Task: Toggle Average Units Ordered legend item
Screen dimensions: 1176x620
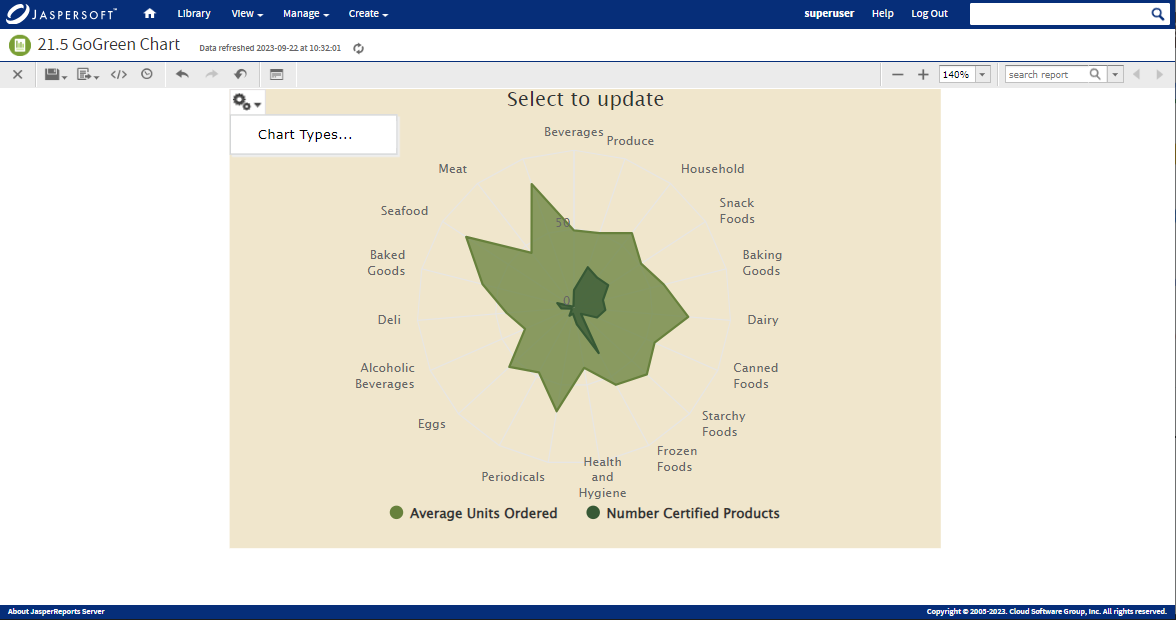Action: [x=473, y=513]
